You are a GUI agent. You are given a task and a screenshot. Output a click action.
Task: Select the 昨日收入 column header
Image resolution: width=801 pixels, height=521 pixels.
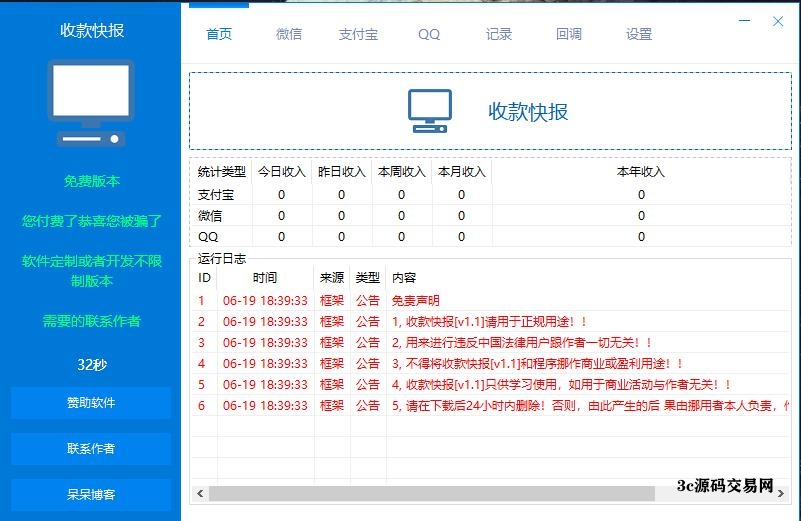342,172
